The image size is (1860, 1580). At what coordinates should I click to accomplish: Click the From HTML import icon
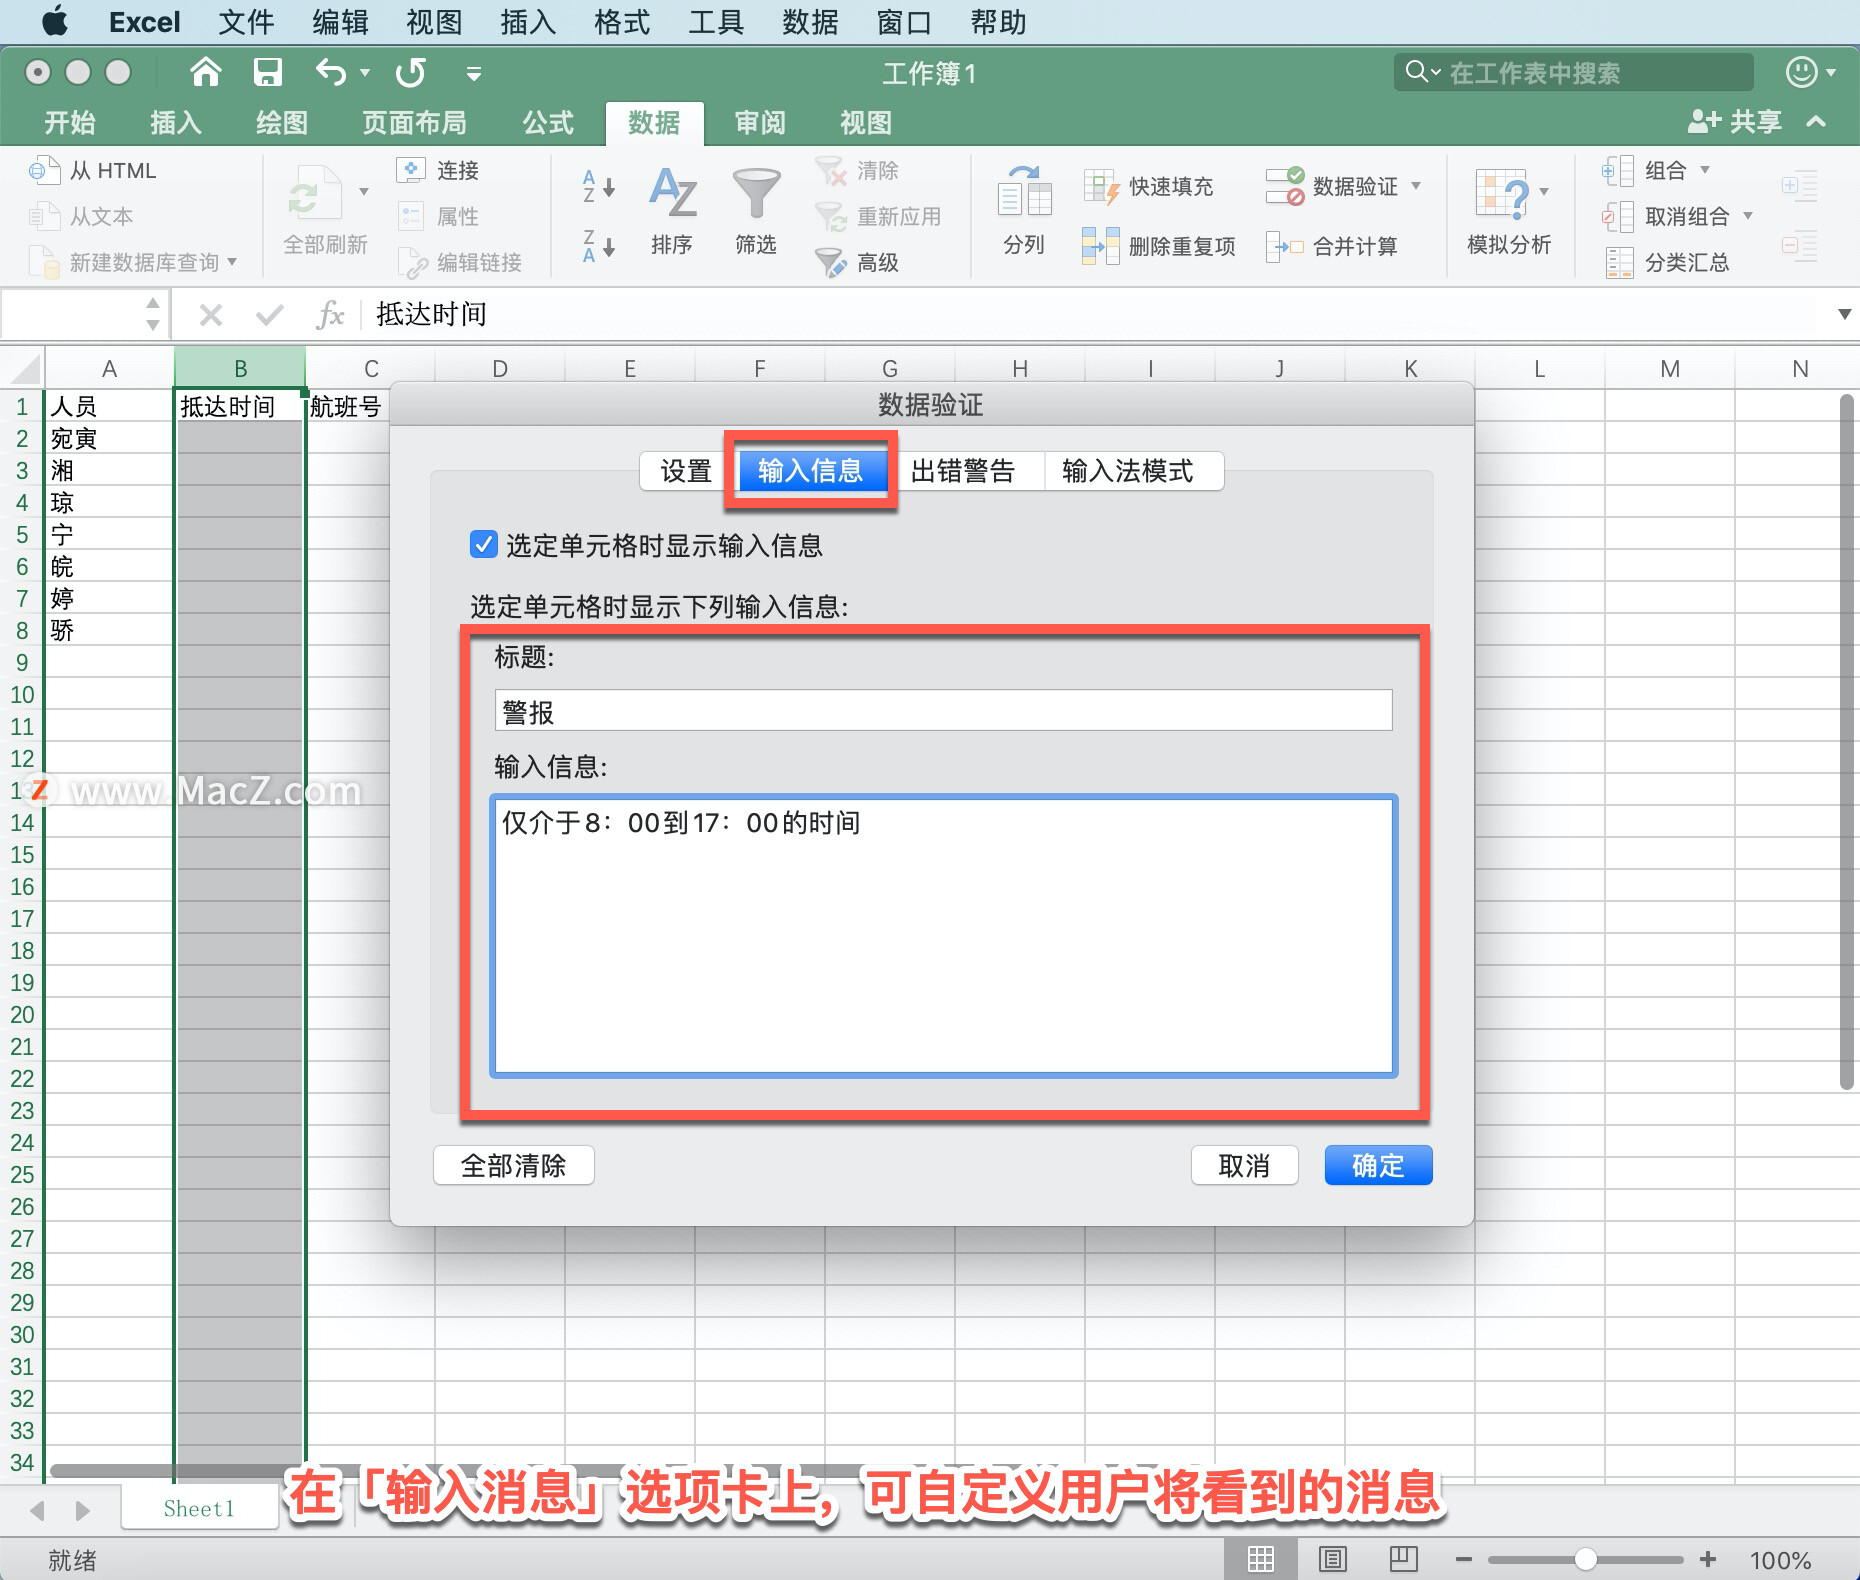pyautogui.click(x=44, y=170)
